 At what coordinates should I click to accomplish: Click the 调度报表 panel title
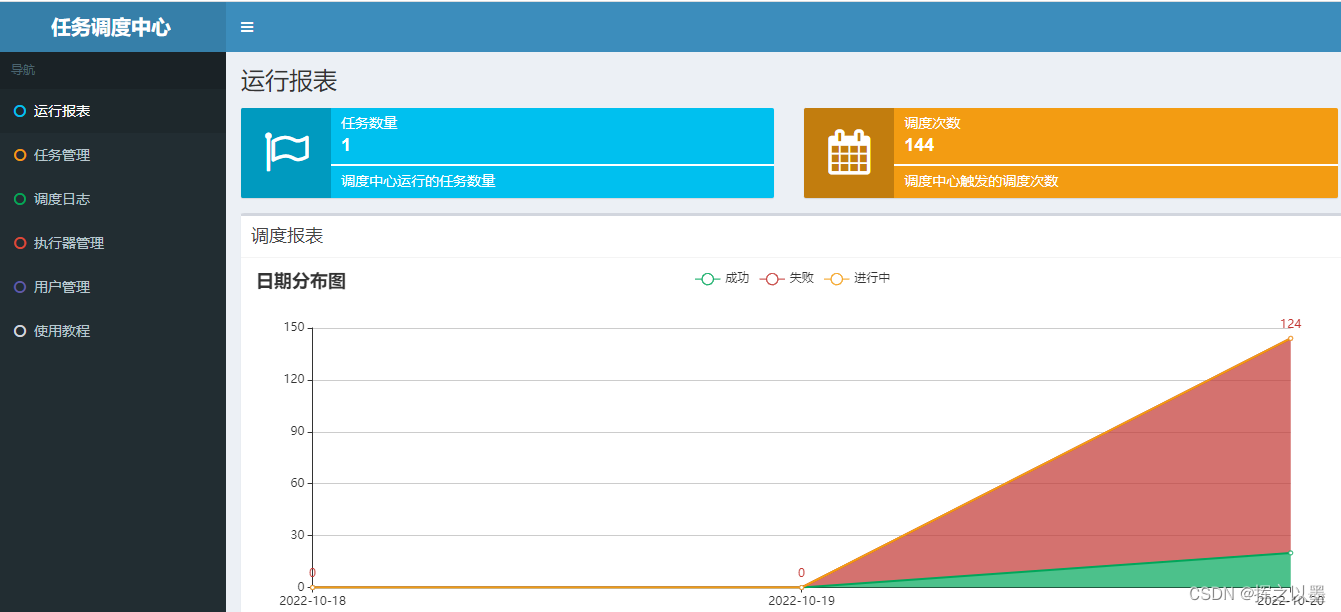(x=287, y=236)
